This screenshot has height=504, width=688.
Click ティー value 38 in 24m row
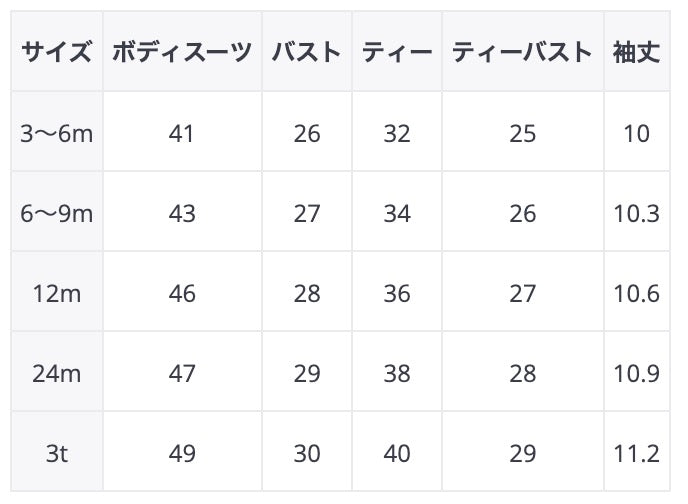(x=397, y=374)
